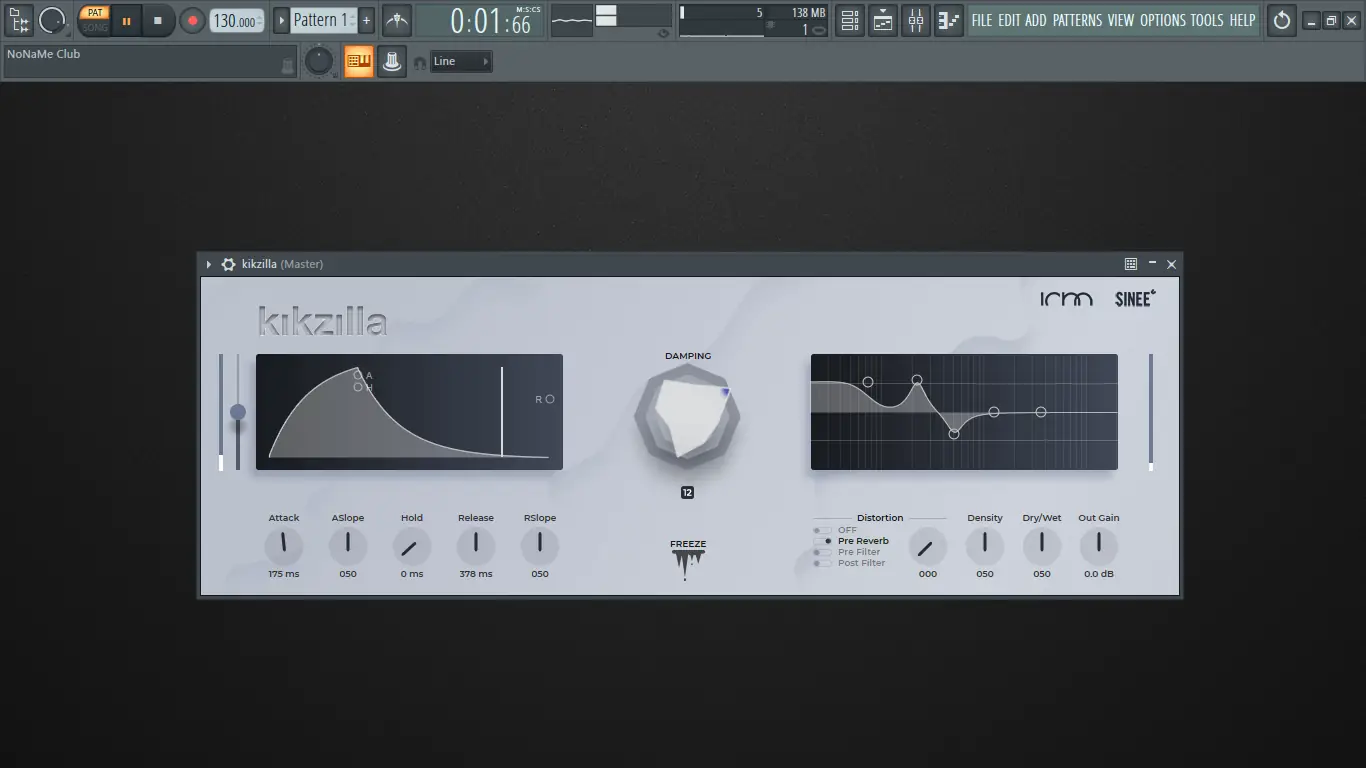The image size is (1366, 768).
Task: Click the main volume knob under transport
Action: coord(319,62)
